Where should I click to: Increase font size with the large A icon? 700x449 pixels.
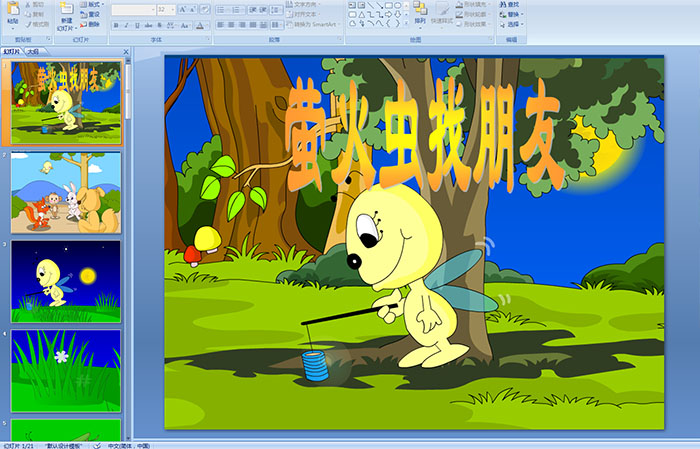pyautogui.click(x=183, y=9)
